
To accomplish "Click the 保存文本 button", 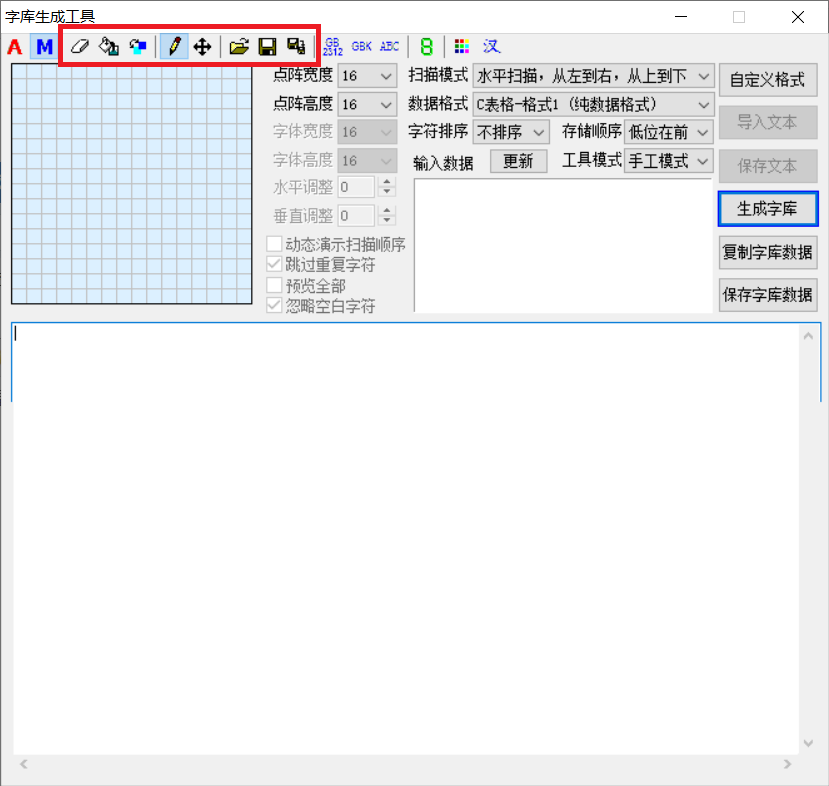I will tap(768, 166).
